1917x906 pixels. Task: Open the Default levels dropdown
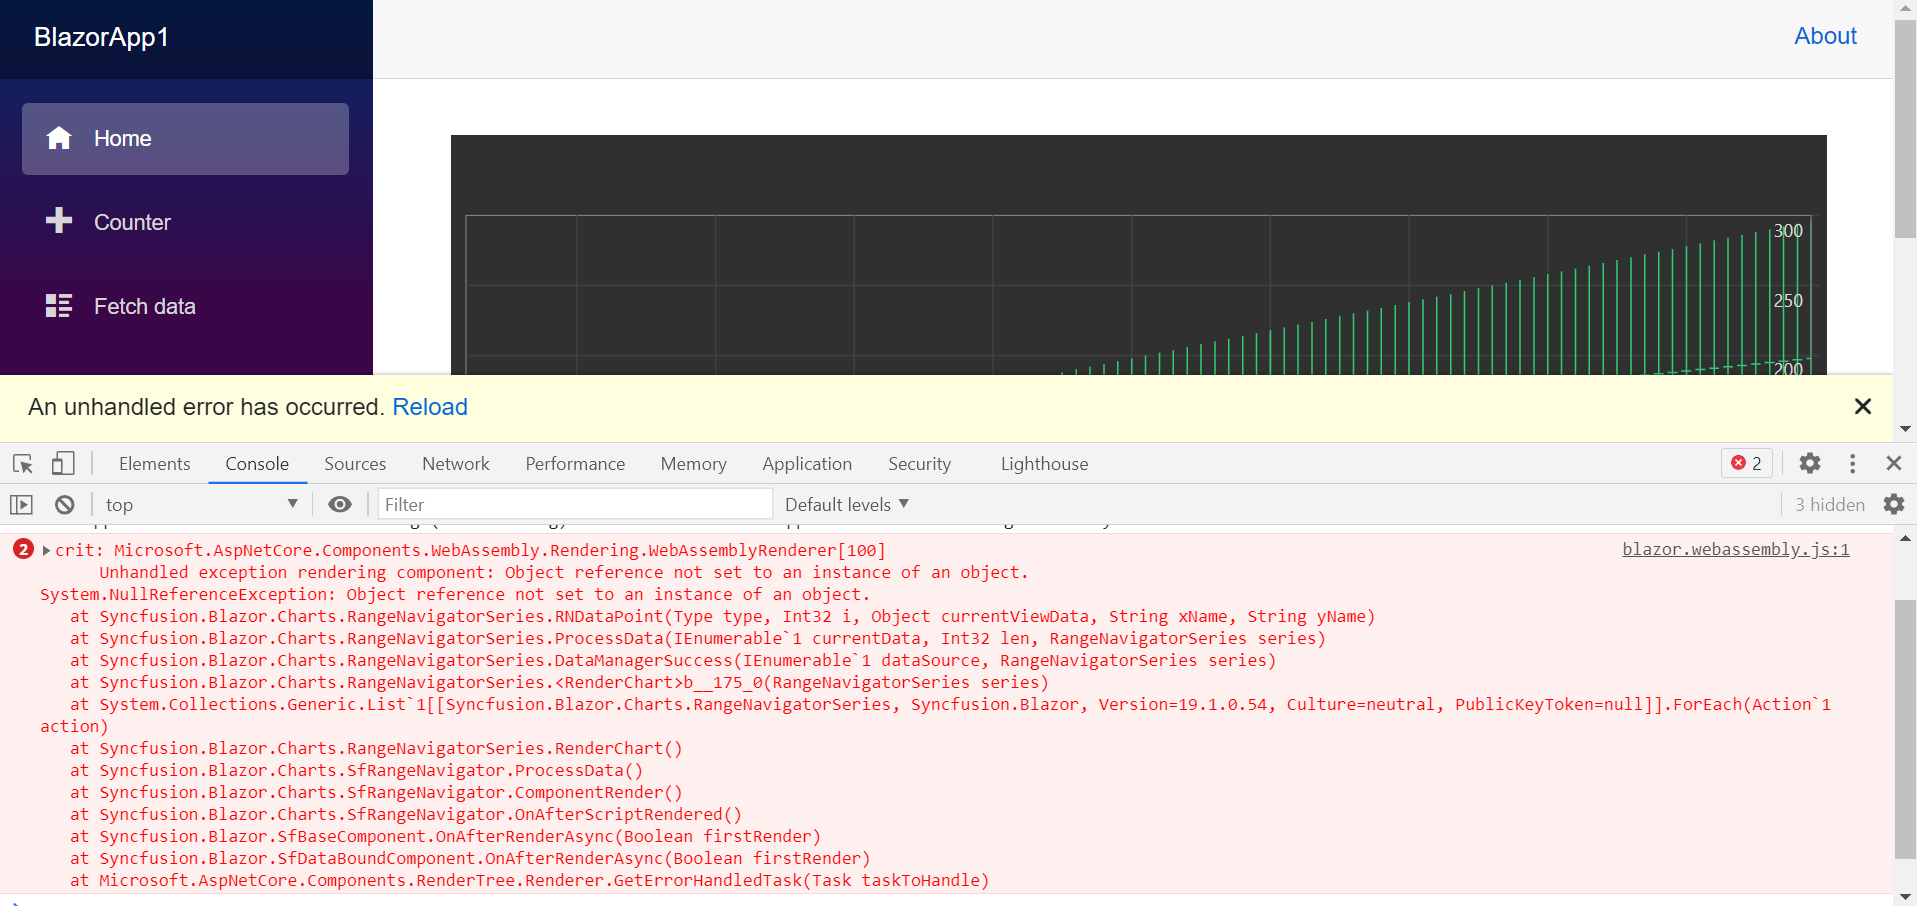pos(846,505)
